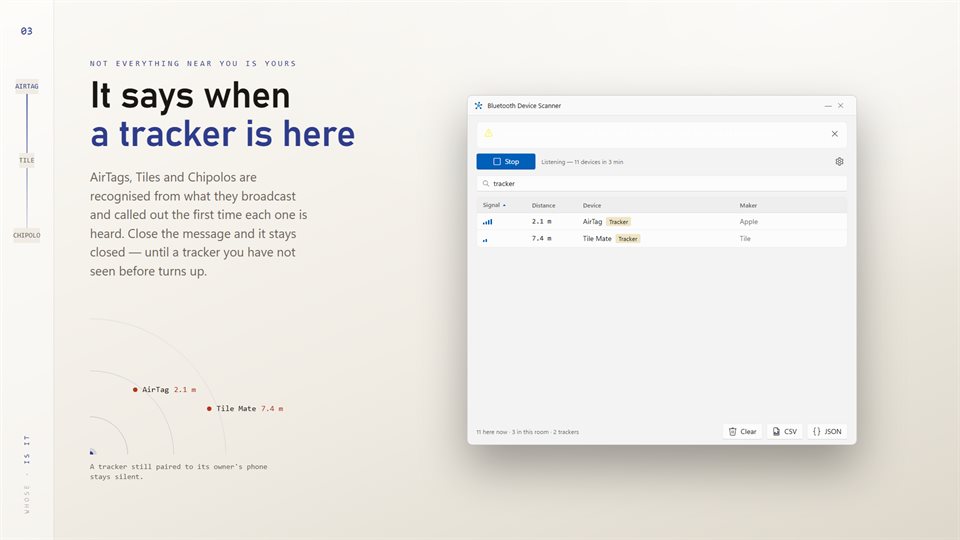Viewport: 960px width, 540px height.
Task: Click the Tracker badge next to Tile Mate
Action: pos(628,239)
